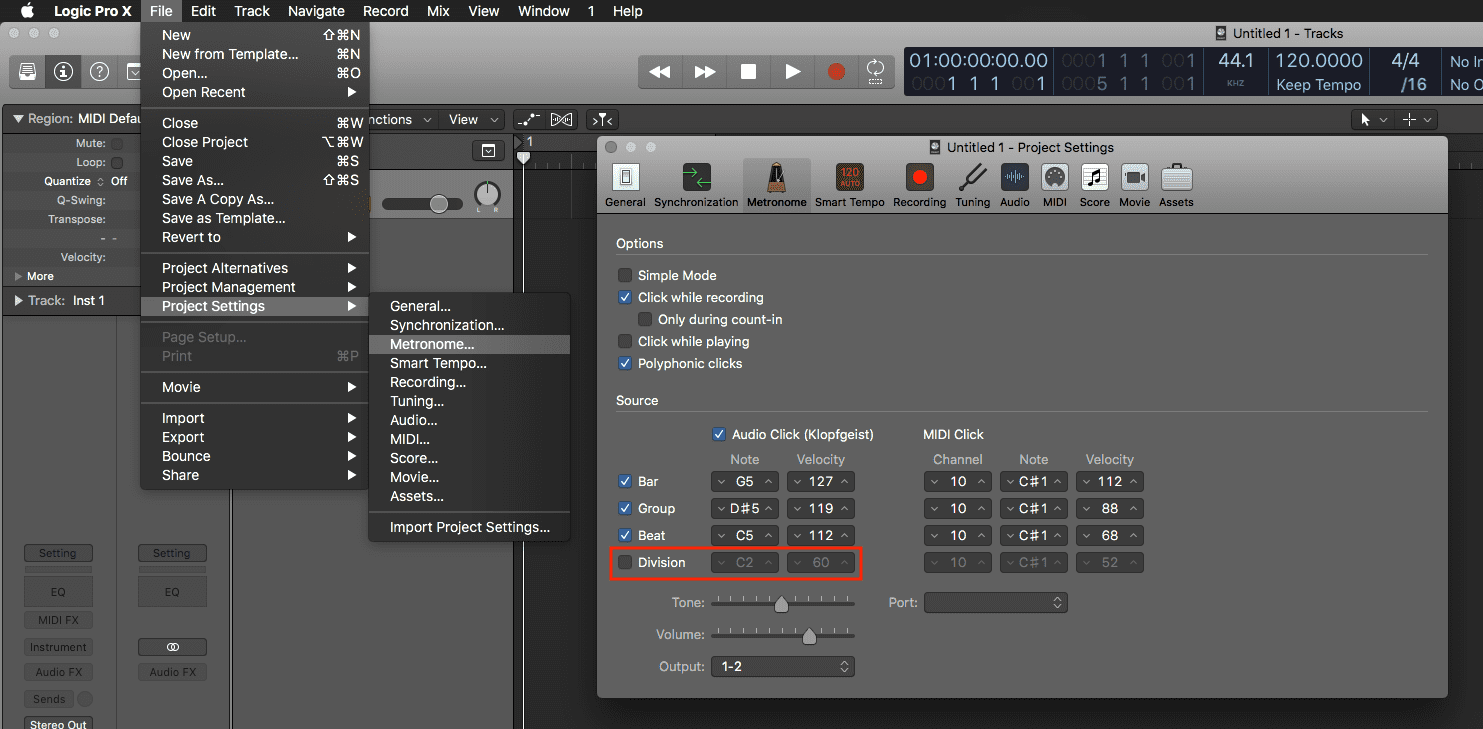Open the Assets settings pane
The image size is (1483, 729).
[x=1176, y=185]
